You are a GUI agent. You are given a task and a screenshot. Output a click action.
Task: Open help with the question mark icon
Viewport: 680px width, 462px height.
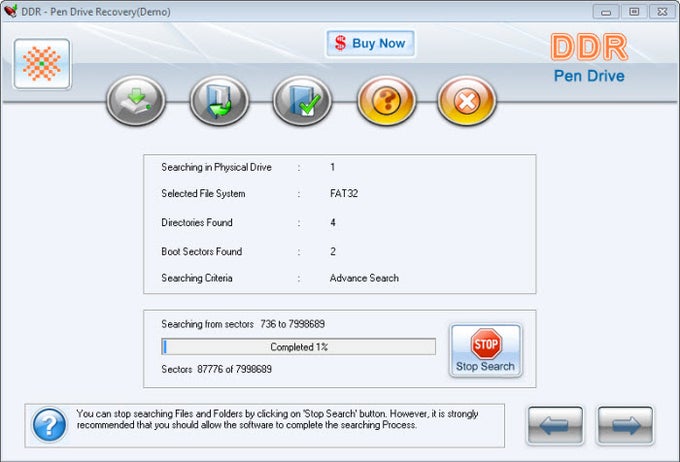coord(386,101)
